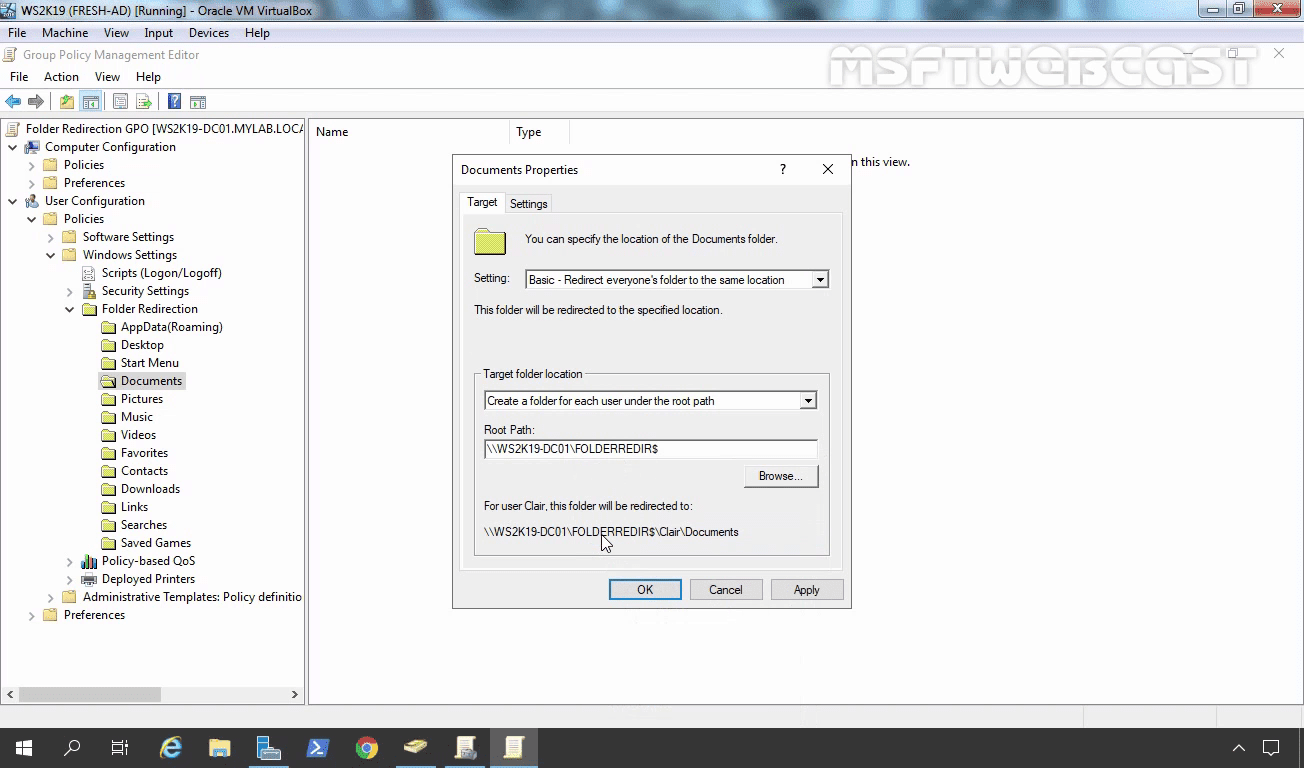Open the Notification Center icon
This screenshot has height=768, width=1304.
pos(1271,747)
